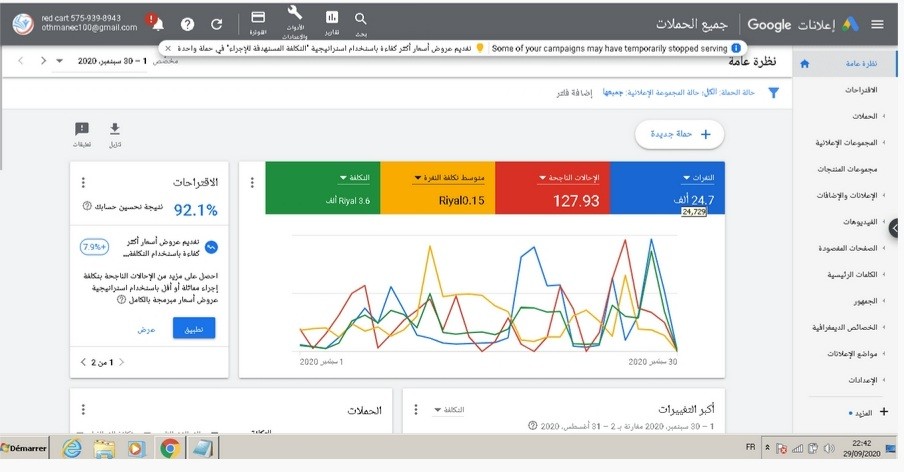Open الصفحات المقصودة in the sidebar
The height and width of the screenshot is (472, 904).
coord(848,248)
